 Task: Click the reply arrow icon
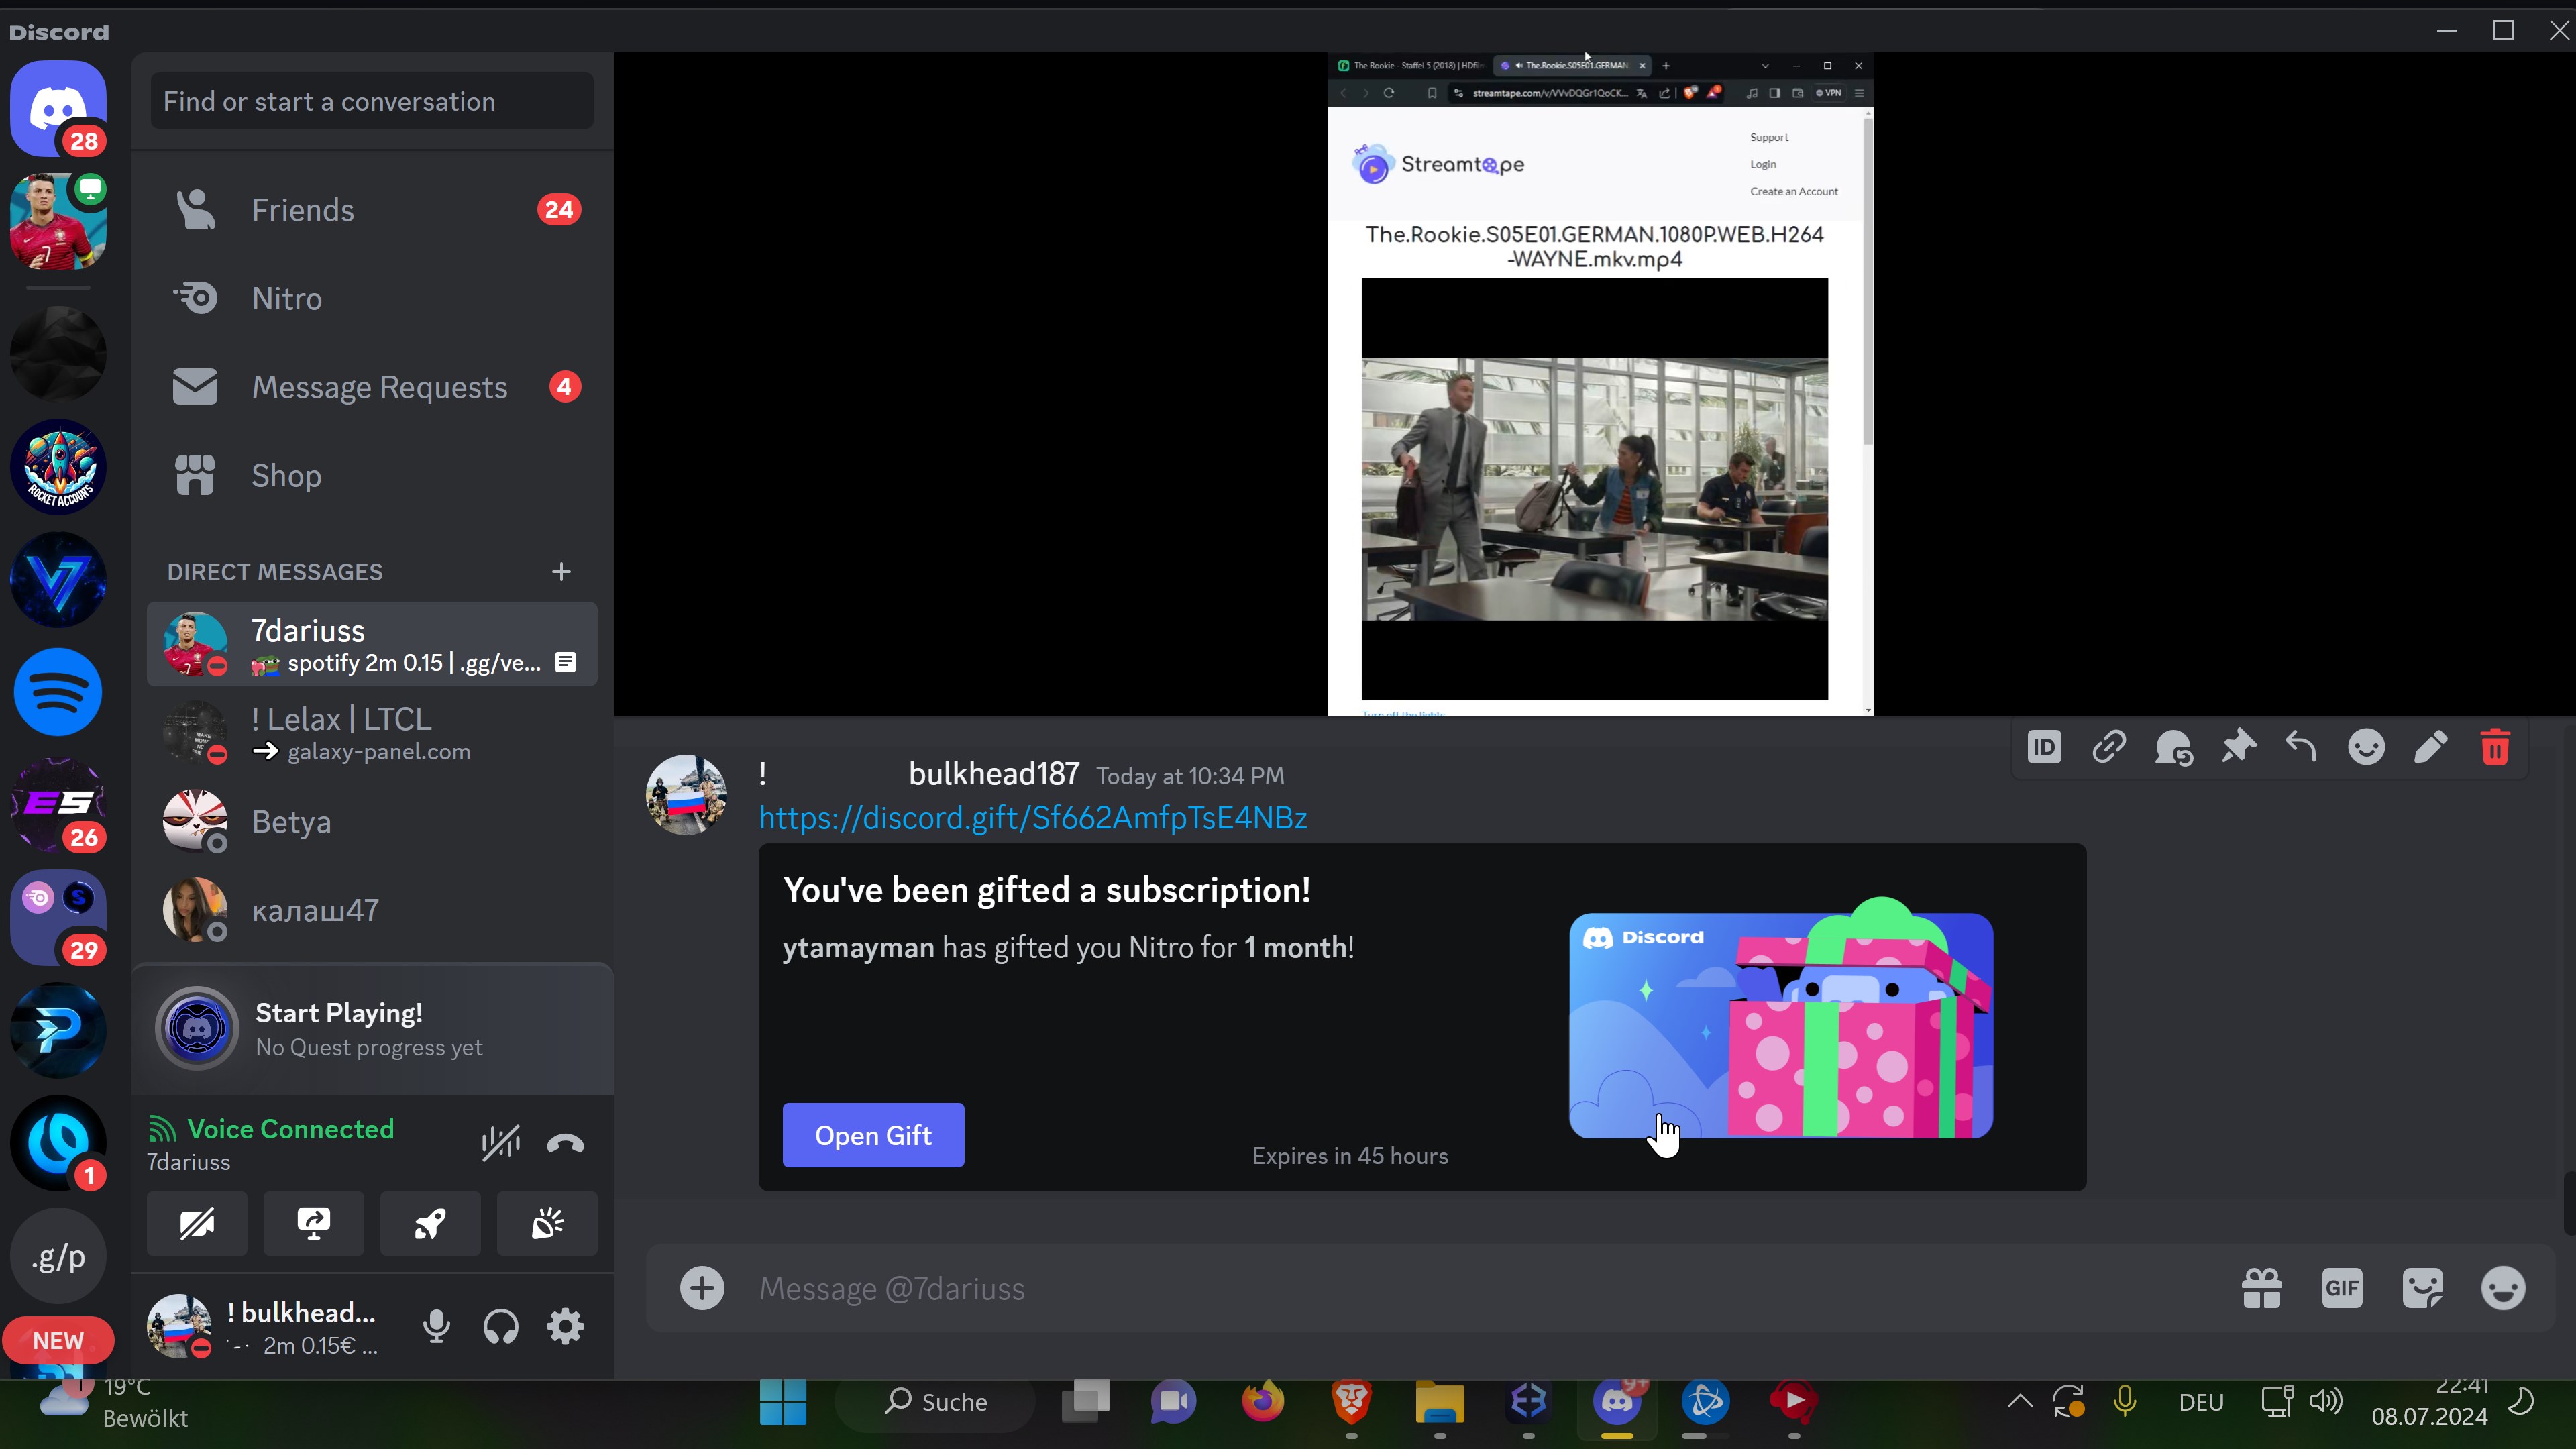(2301, 747)
